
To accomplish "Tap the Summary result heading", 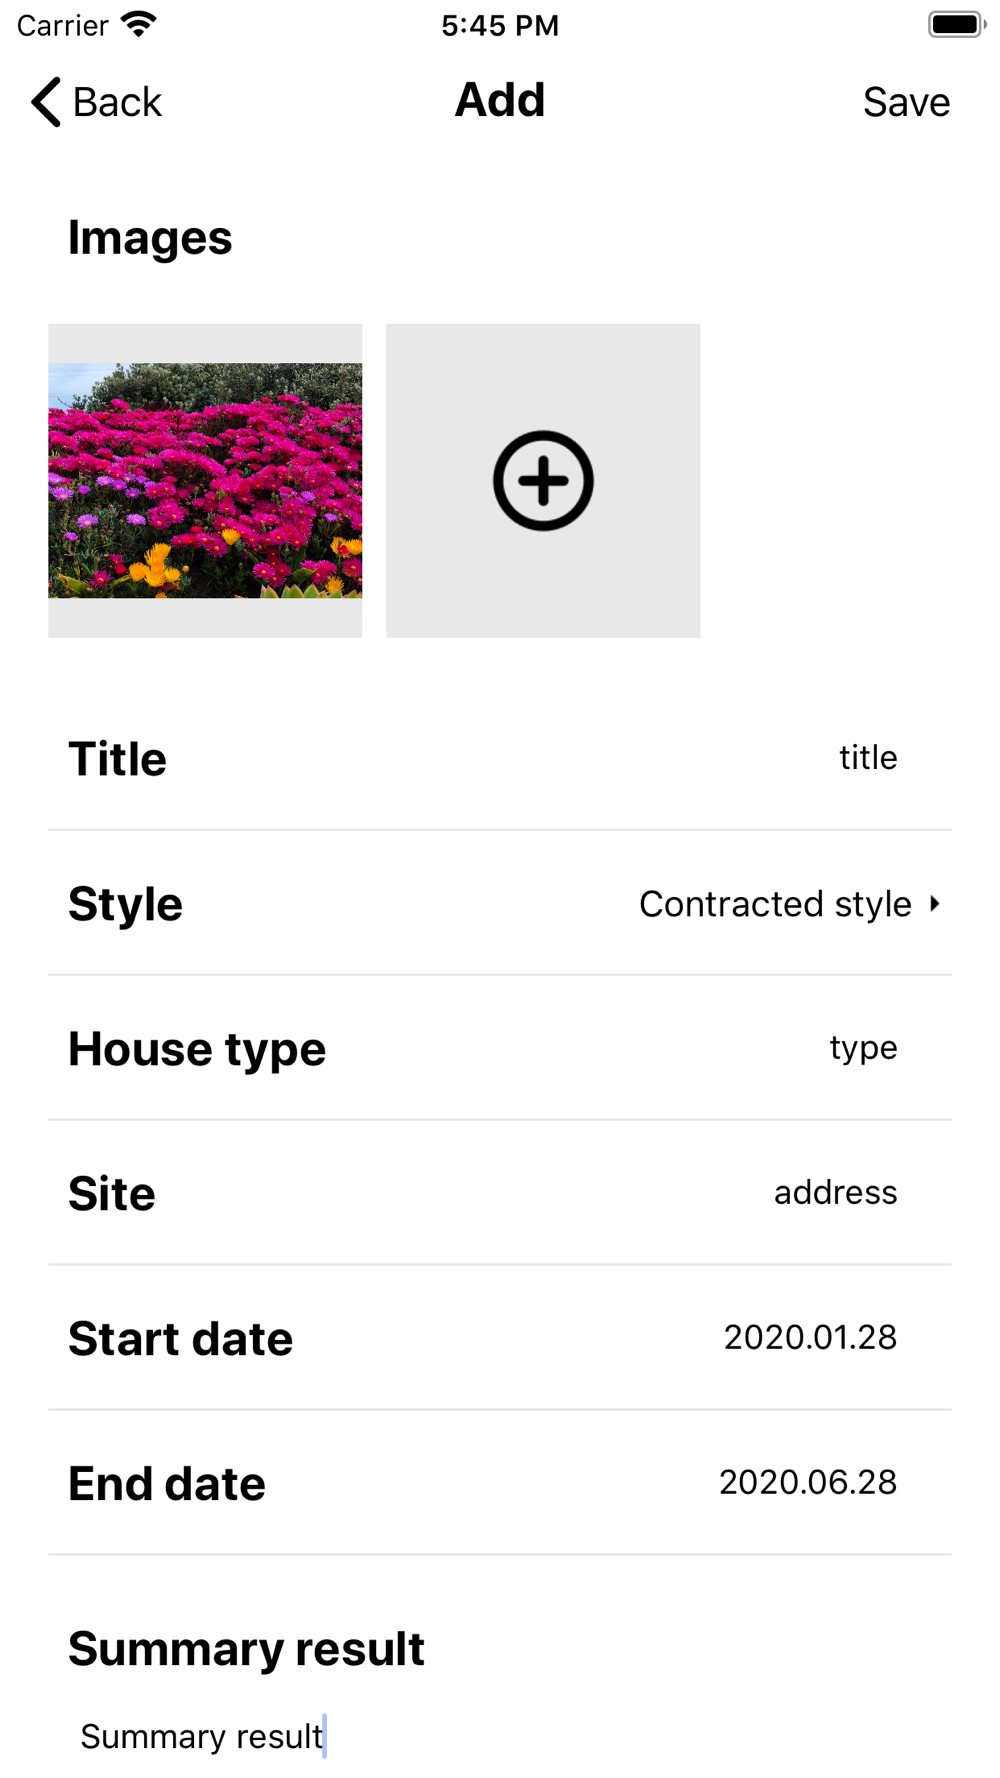I will (x=246, y=1649).
